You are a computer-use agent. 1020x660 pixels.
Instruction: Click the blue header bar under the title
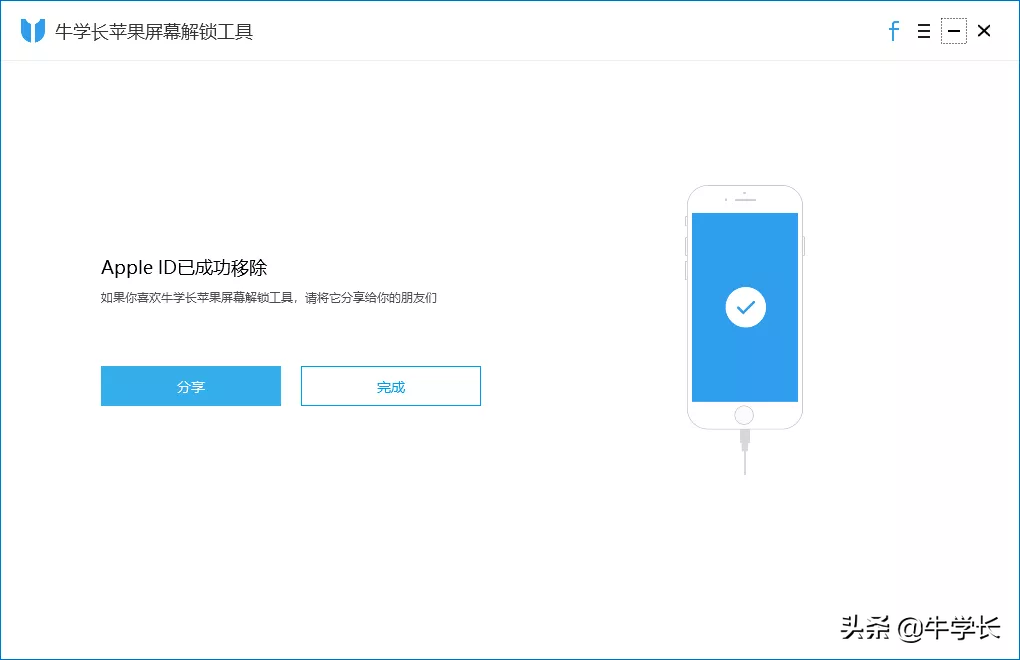[x=510, y=61]
